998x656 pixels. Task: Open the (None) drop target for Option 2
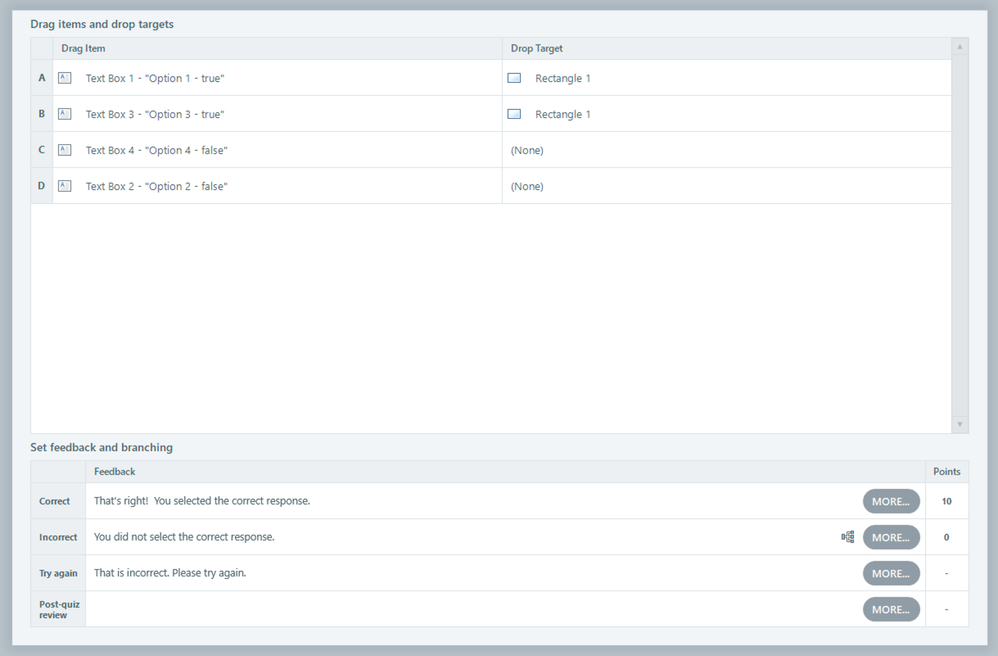[727, 186]
